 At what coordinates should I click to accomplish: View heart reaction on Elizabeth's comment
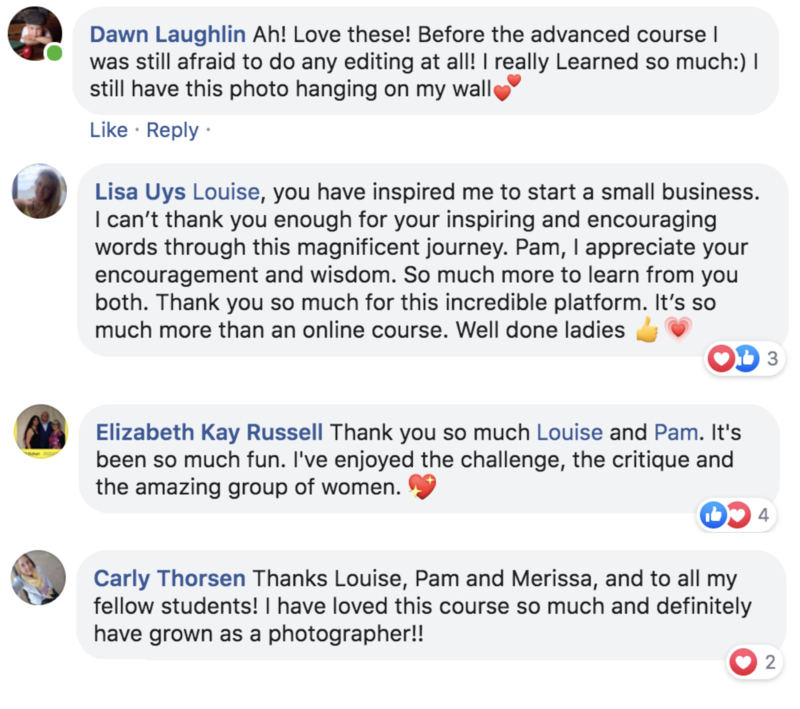pyautogui.click(x=738, y=516)
